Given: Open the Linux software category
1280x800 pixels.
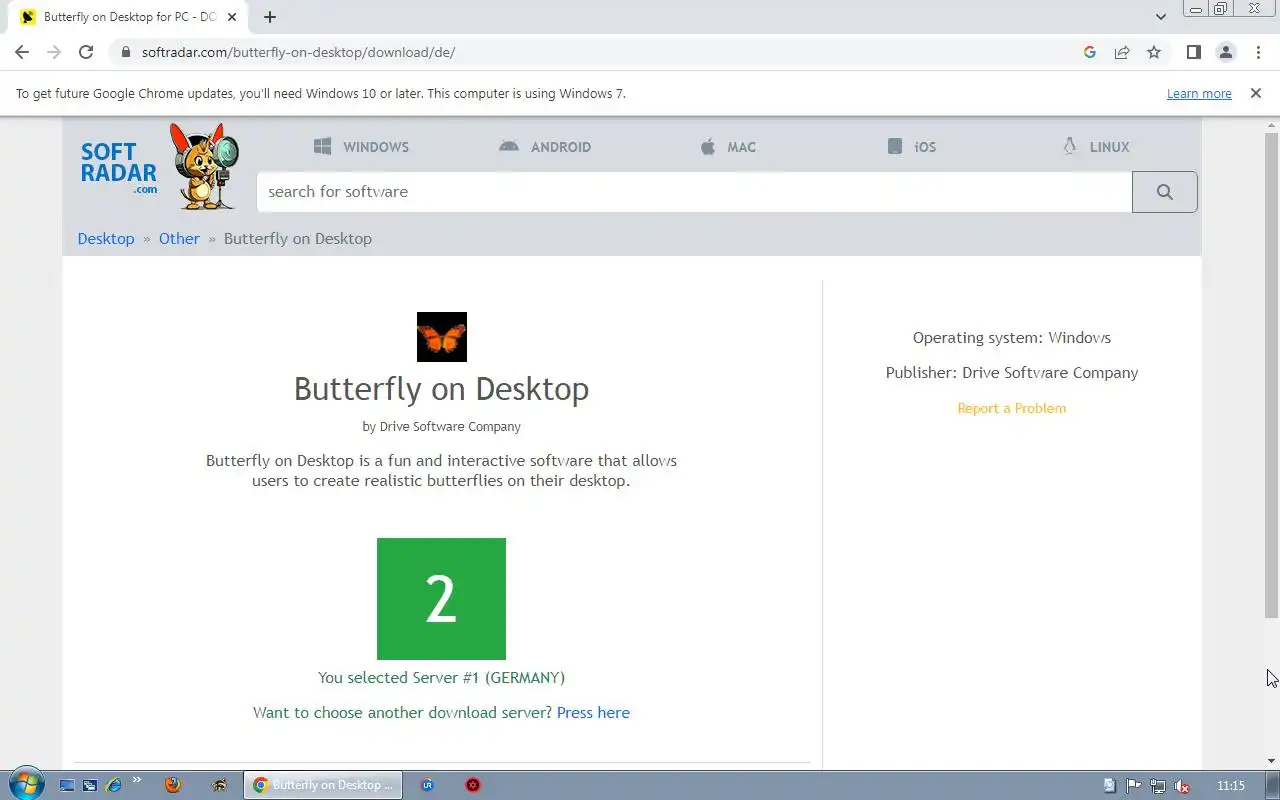Looking at the screenshot, I should (x=1096, y=146).
